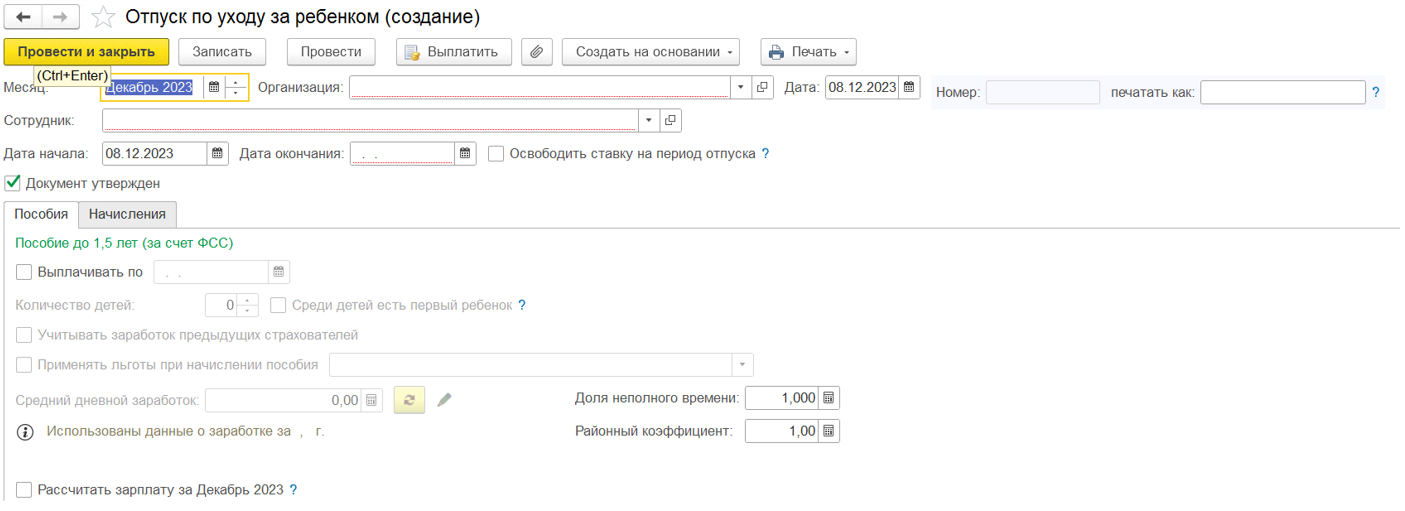Click the paperclip attachments icon

537,52
